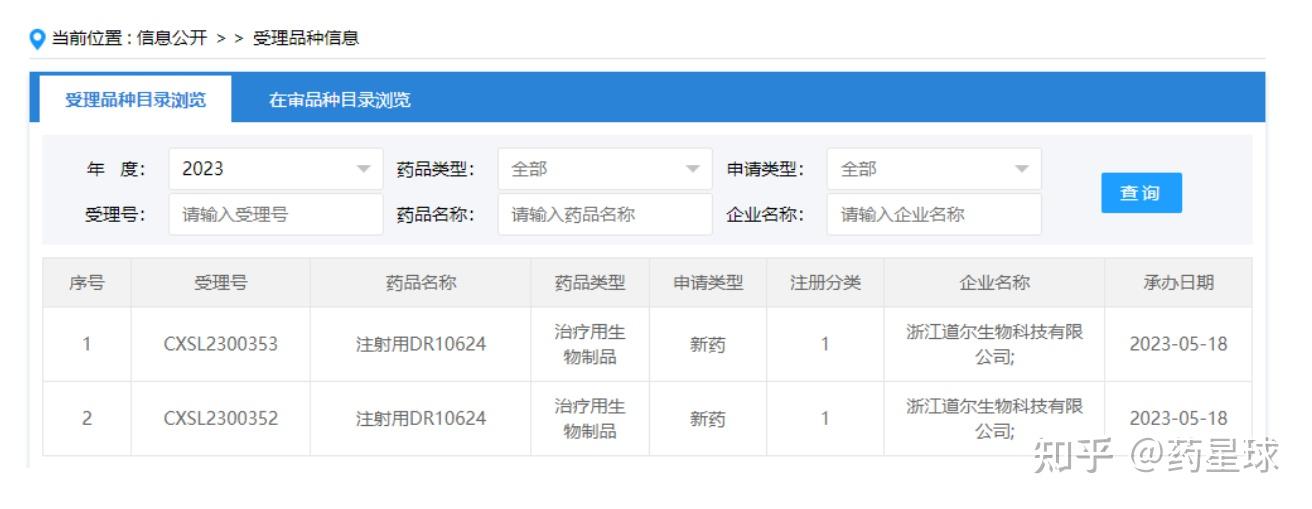Expand the 药品类型 dropdown set to 全部
This screenshot has height=509, width=1312.
[605, 169]
